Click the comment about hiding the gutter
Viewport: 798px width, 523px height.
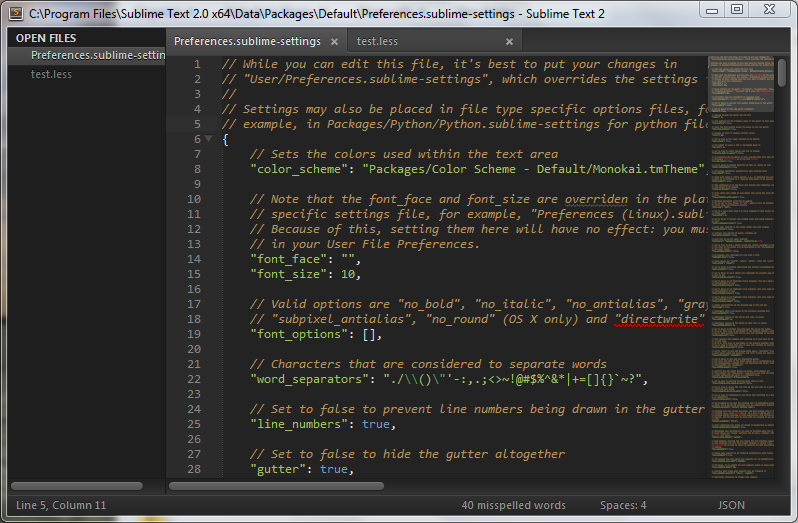click(x=408, y=454)
